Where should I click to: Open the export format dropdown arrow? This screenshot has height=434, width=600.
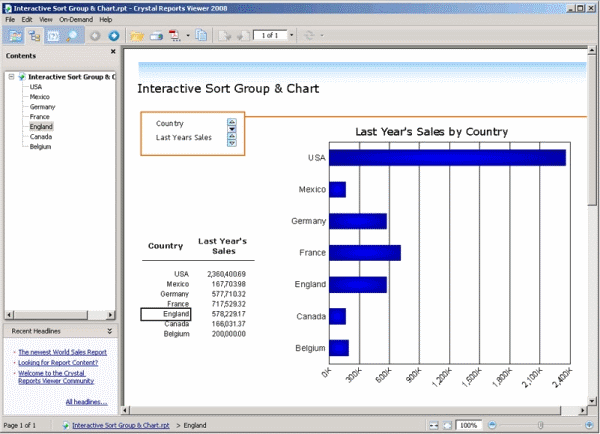coord(186,36)
